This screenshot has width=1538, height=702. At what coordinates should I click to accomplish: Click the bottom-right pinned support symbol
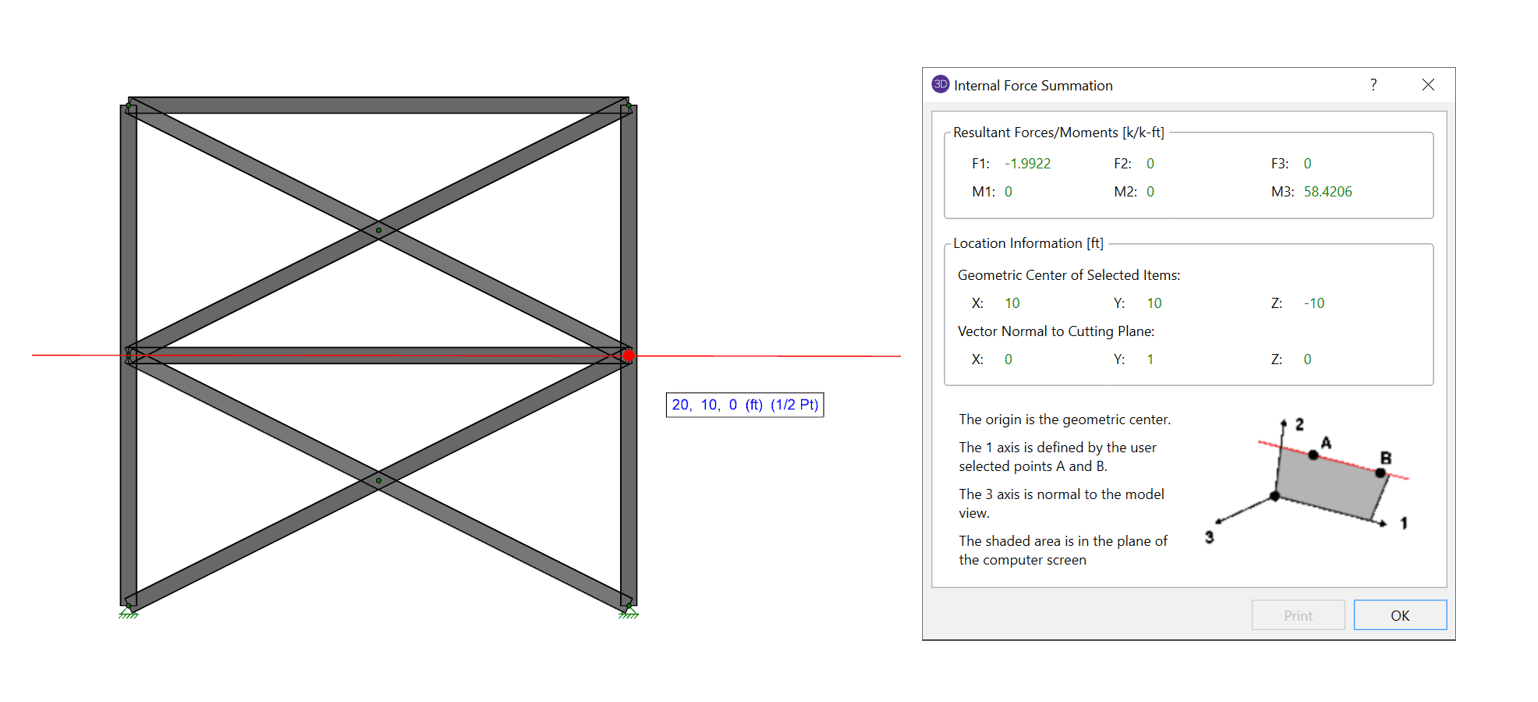[x=628, y=611]
